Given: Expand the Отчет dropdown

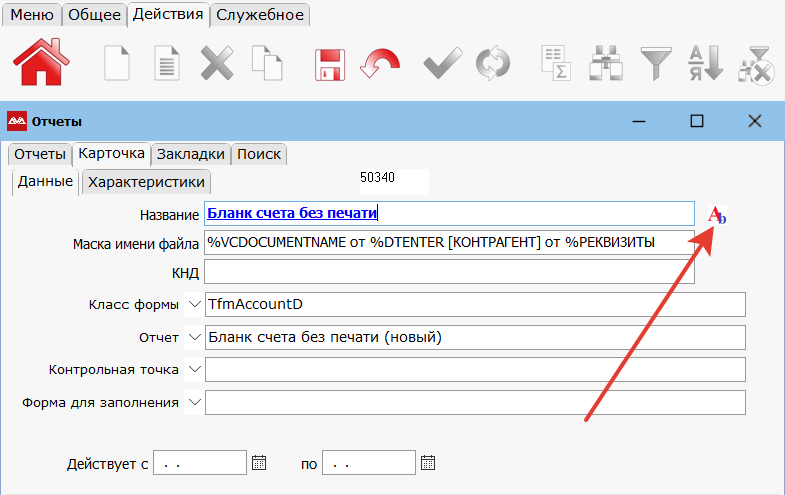Looking at the screenshot, I should [194, 337].
